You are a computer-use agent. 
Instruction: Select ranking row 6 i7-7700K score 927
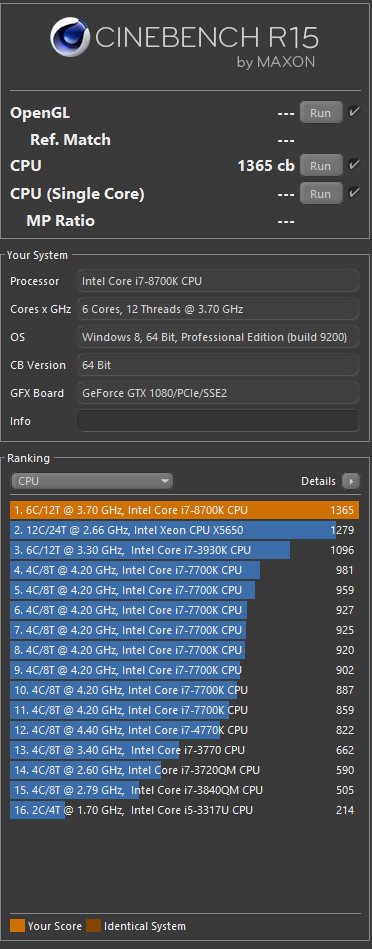click(x=184, y=610)
